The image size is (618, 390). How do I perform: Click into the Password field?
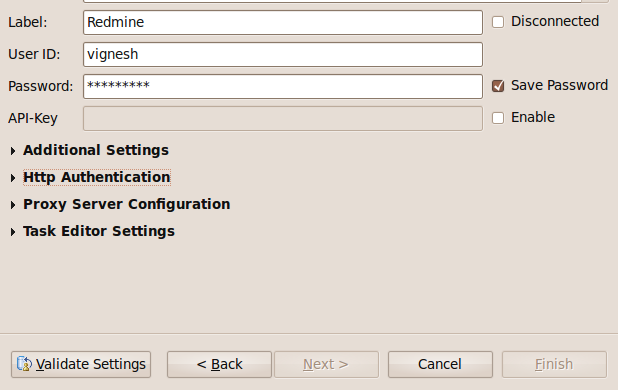[283, 86]
